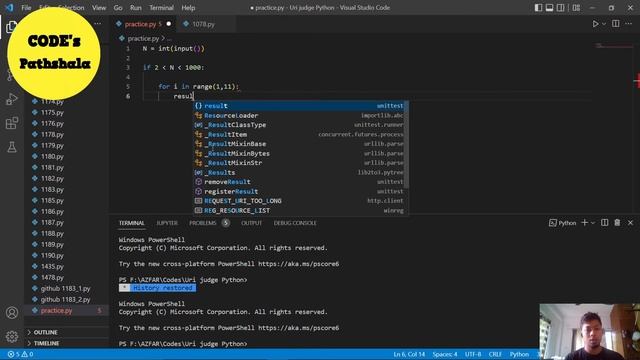Screen dimensions: 640x360
Task: Open the View menu
Action: 99,8
